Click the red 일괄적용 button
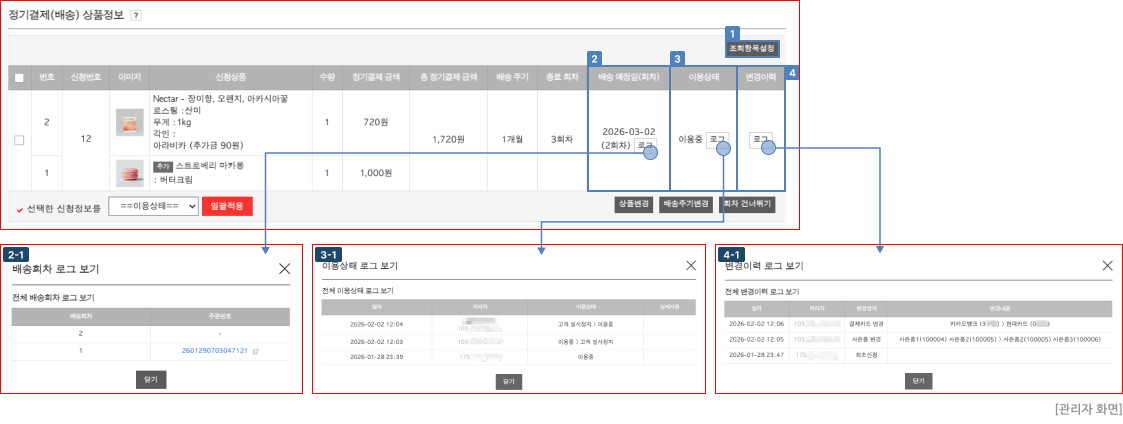 click(x=227, y=206)
